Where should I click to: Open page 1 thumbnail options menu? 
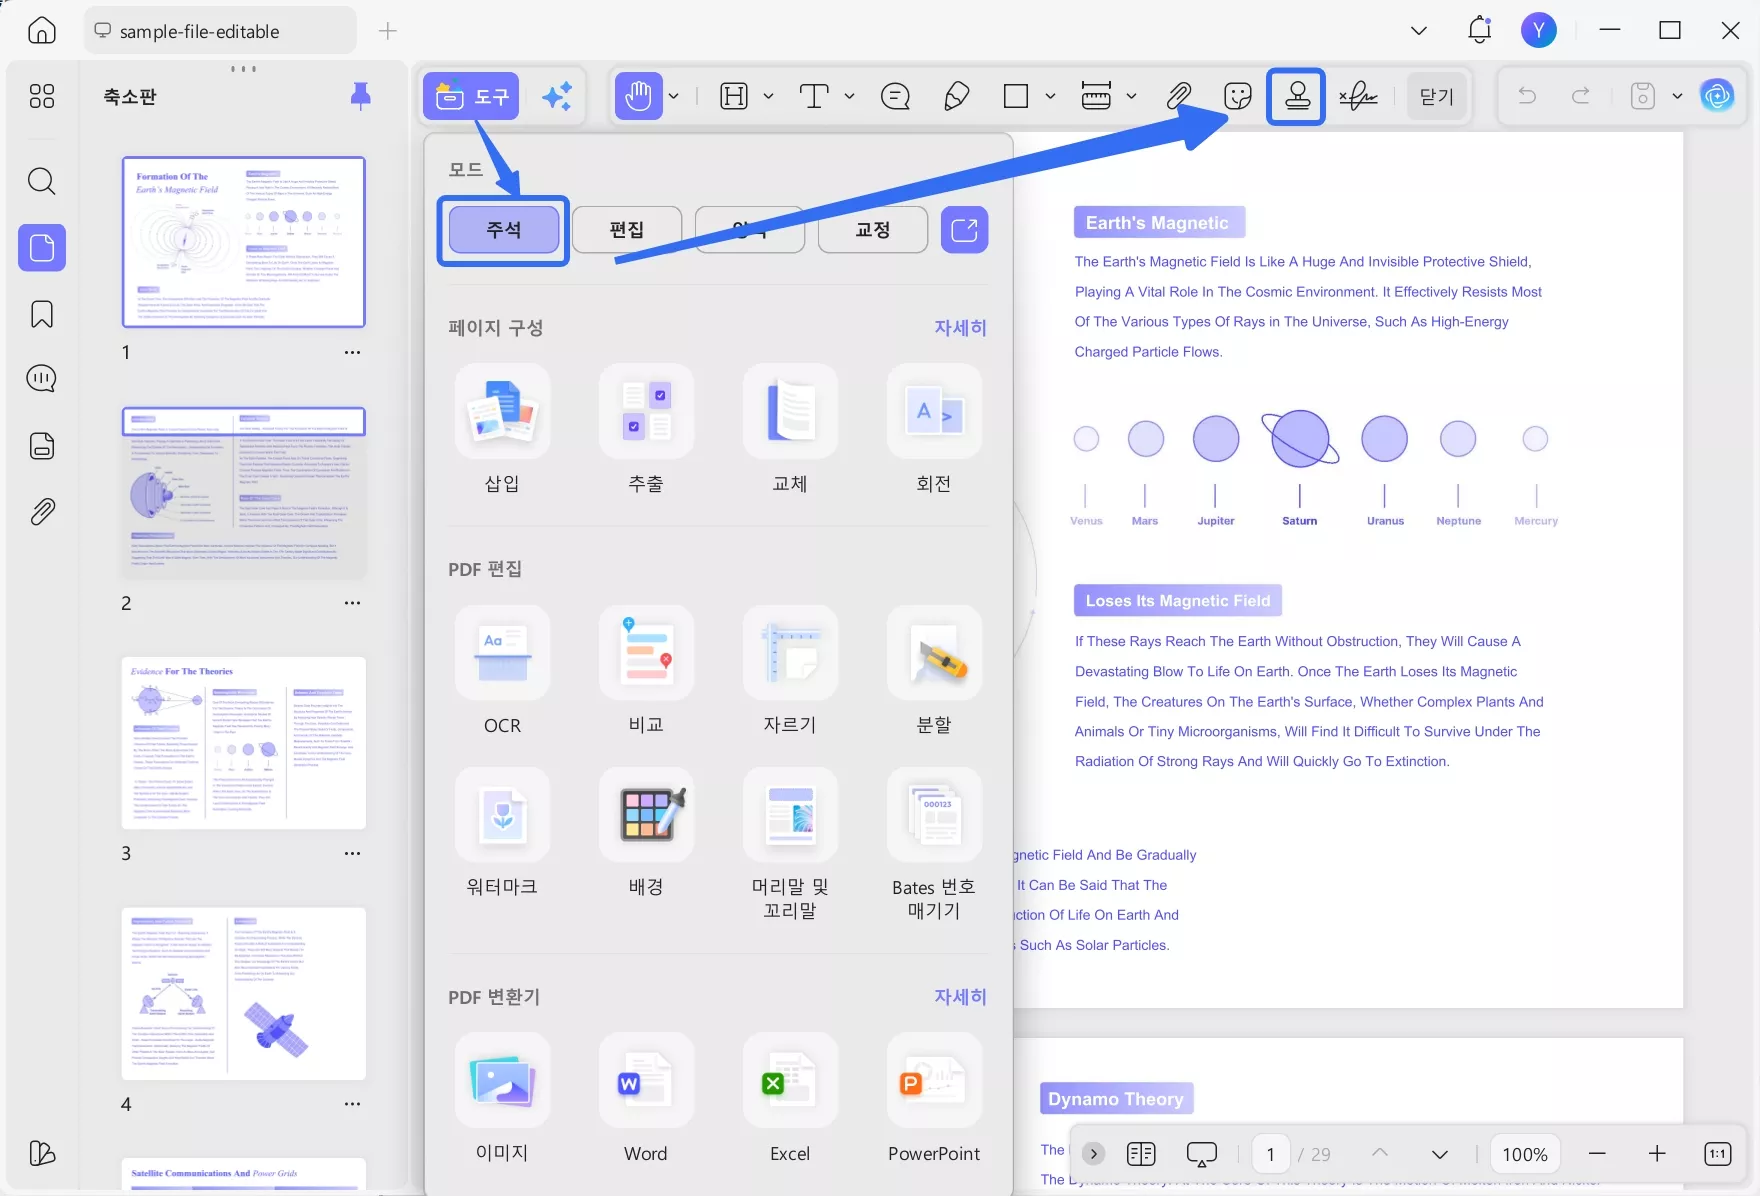[x=352, y=352]
